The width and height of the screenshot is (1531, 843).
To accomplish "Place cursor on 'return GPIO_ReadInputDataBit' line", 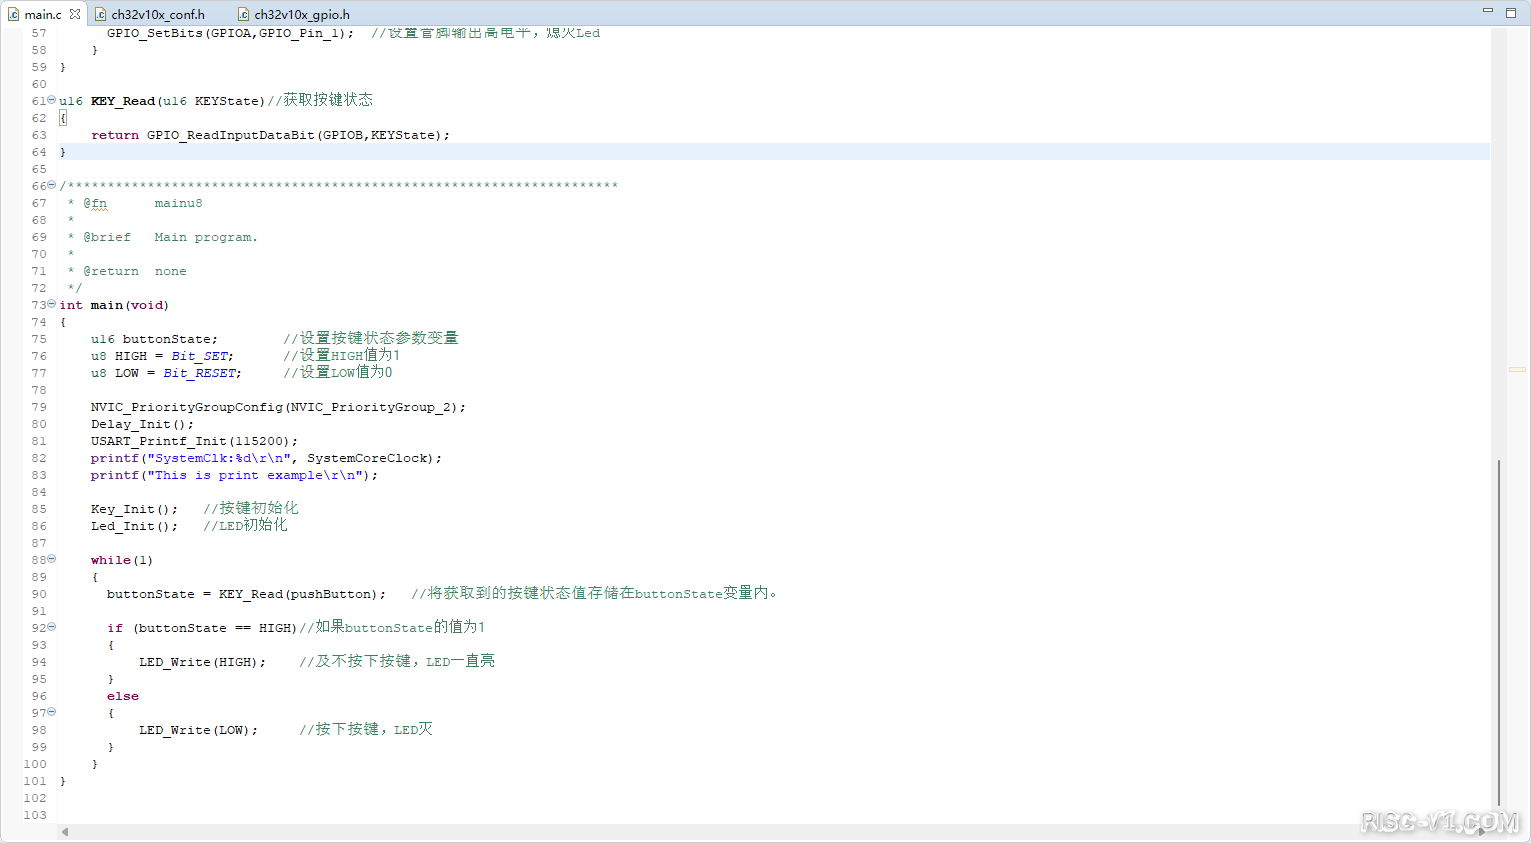I will click(x=270, y=135).
